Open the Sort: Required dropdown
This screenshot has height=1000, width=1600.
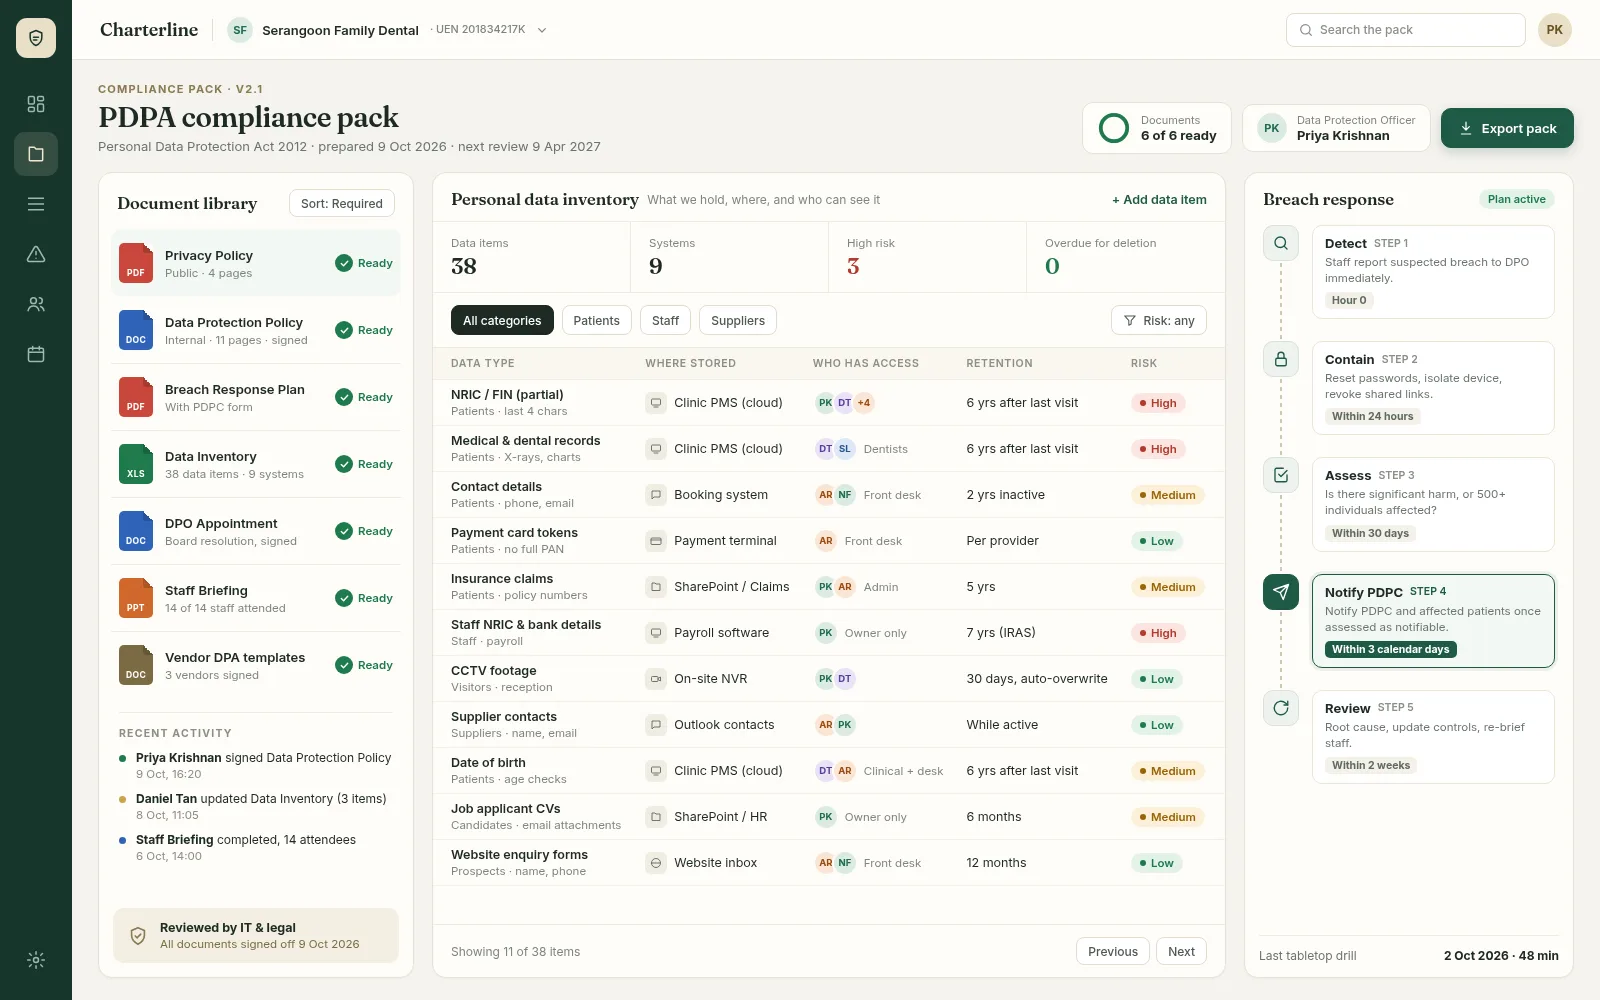[x=342, y=203]
